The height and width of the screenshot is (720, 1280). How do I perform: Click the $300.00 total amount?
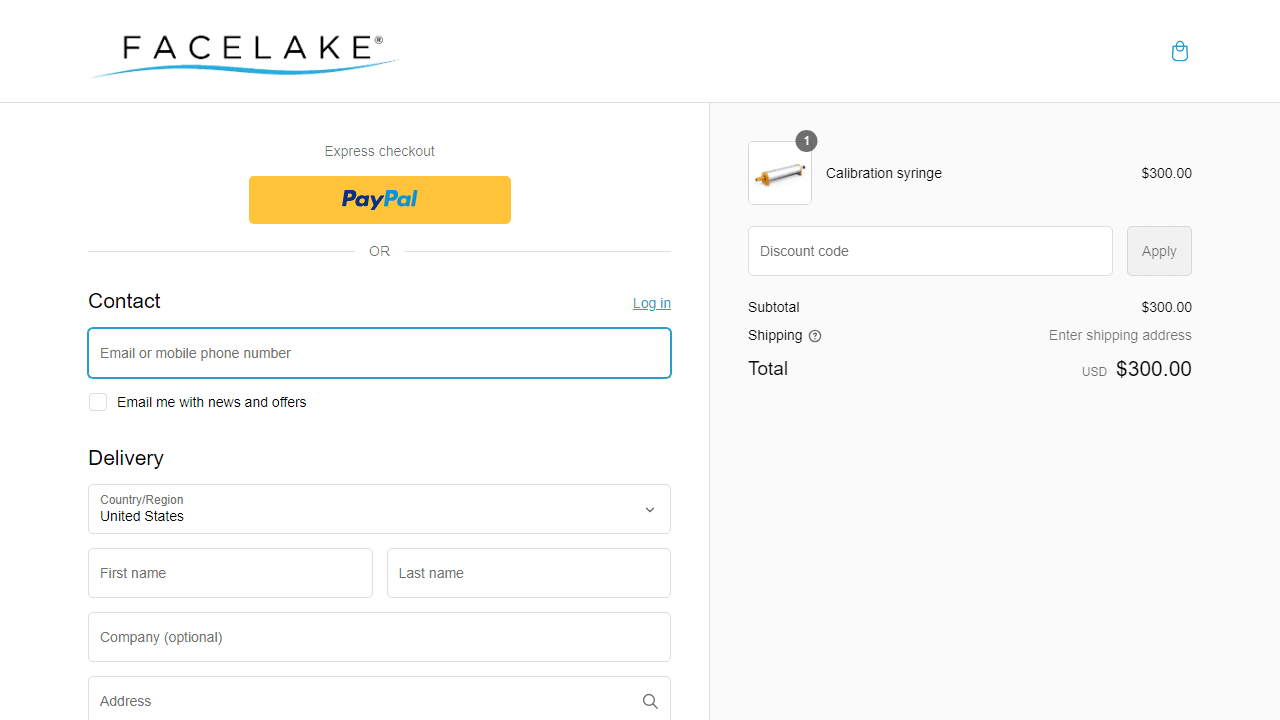coord(1154,369)
